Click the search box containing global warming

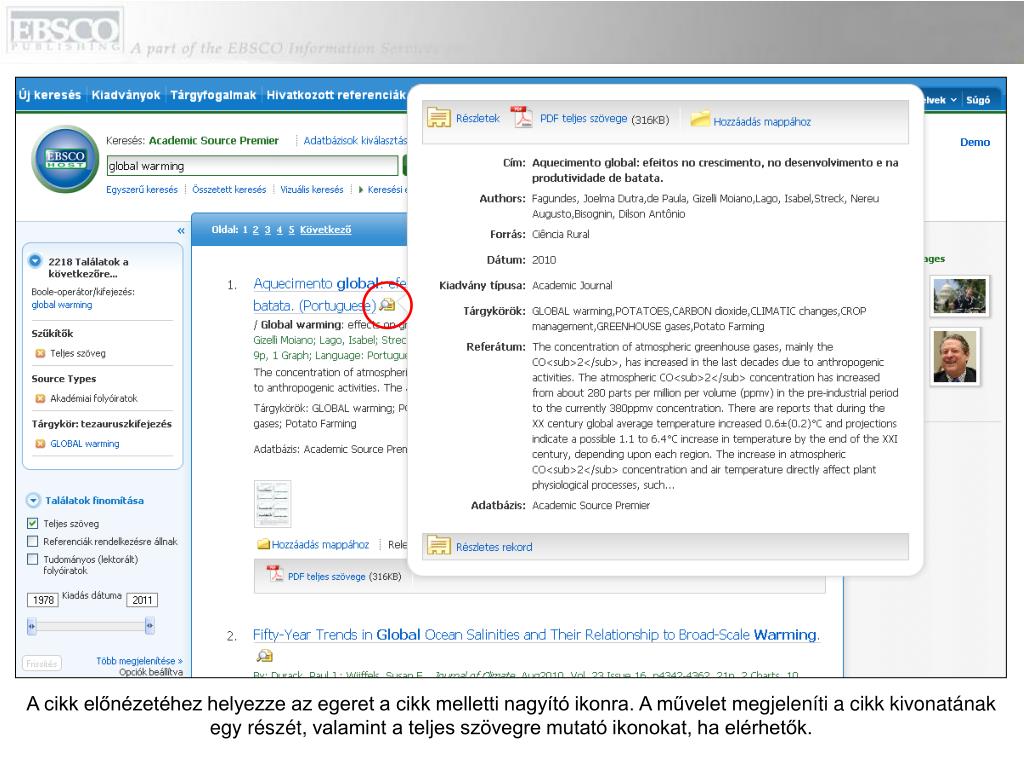tap(252, 166)
